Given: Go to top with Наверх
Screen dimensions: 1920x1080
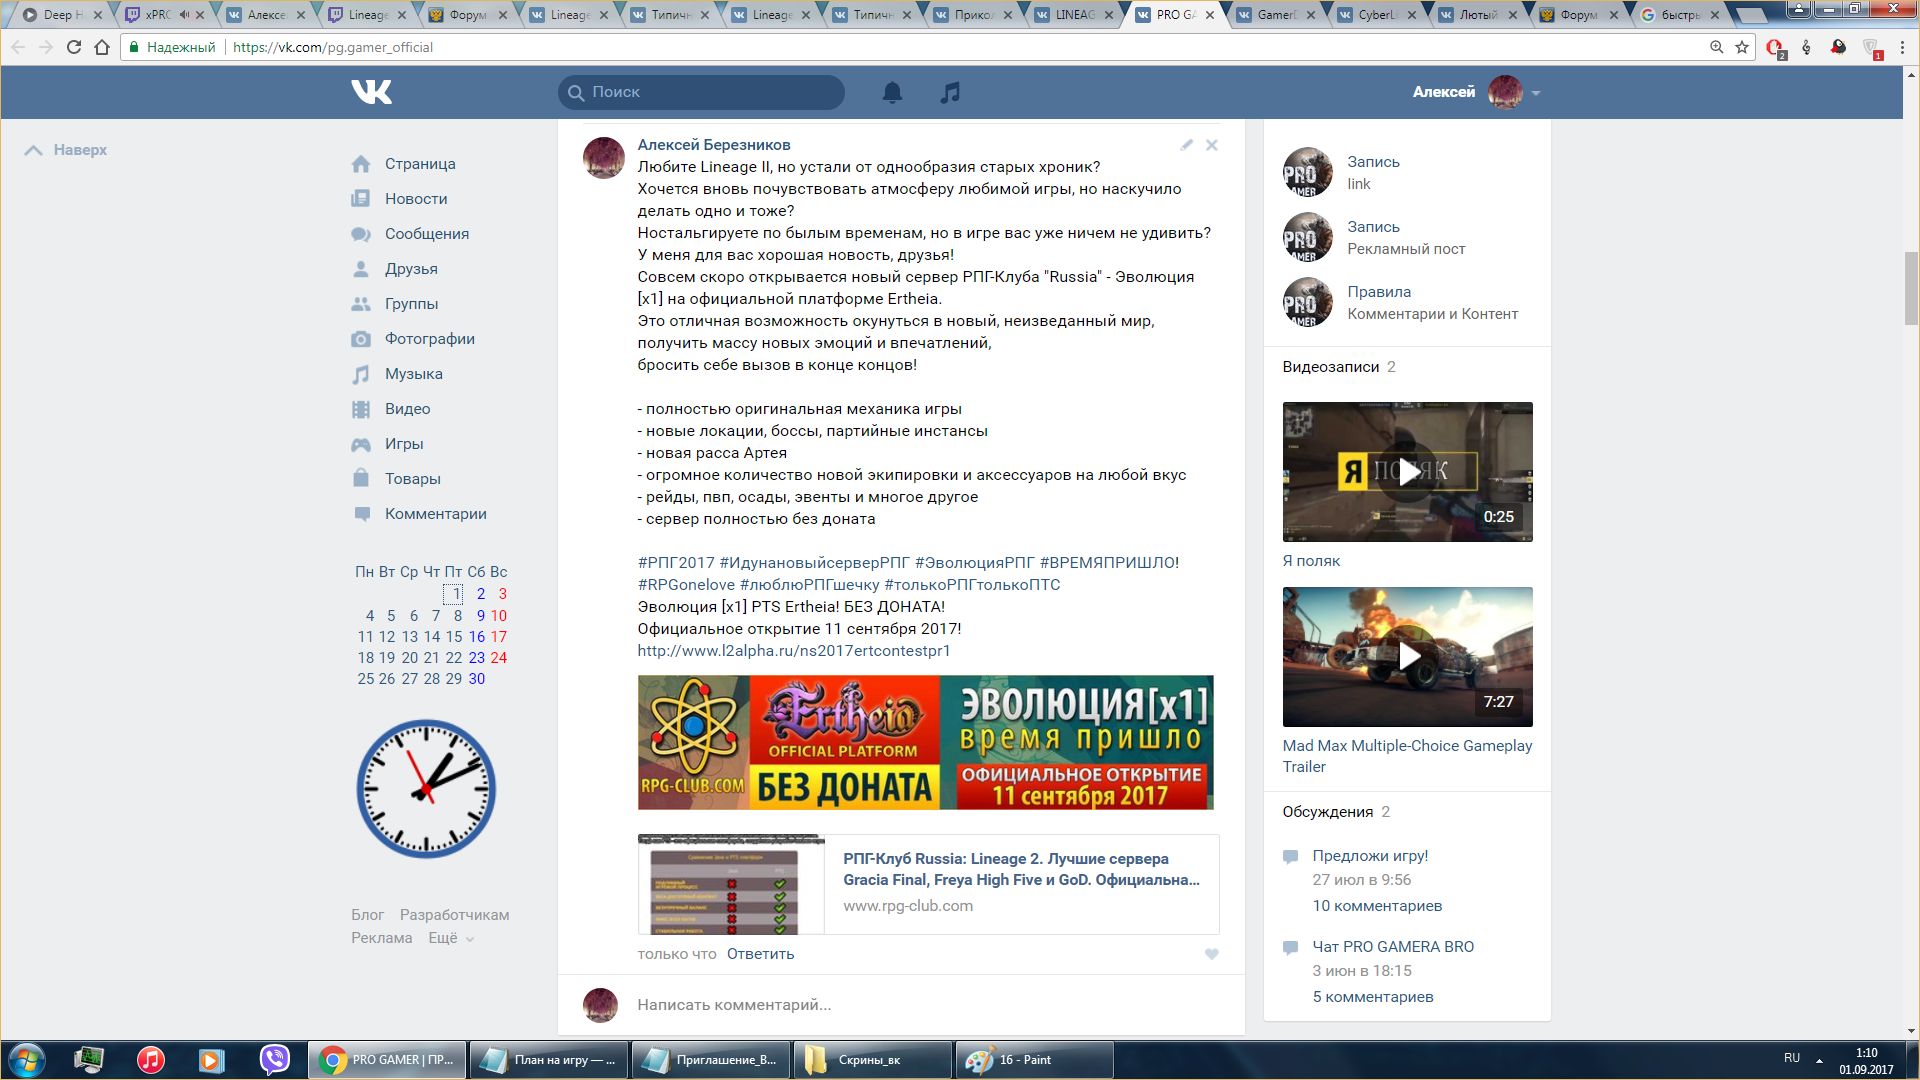Looking at the screenshot, I should click(66, 150).
